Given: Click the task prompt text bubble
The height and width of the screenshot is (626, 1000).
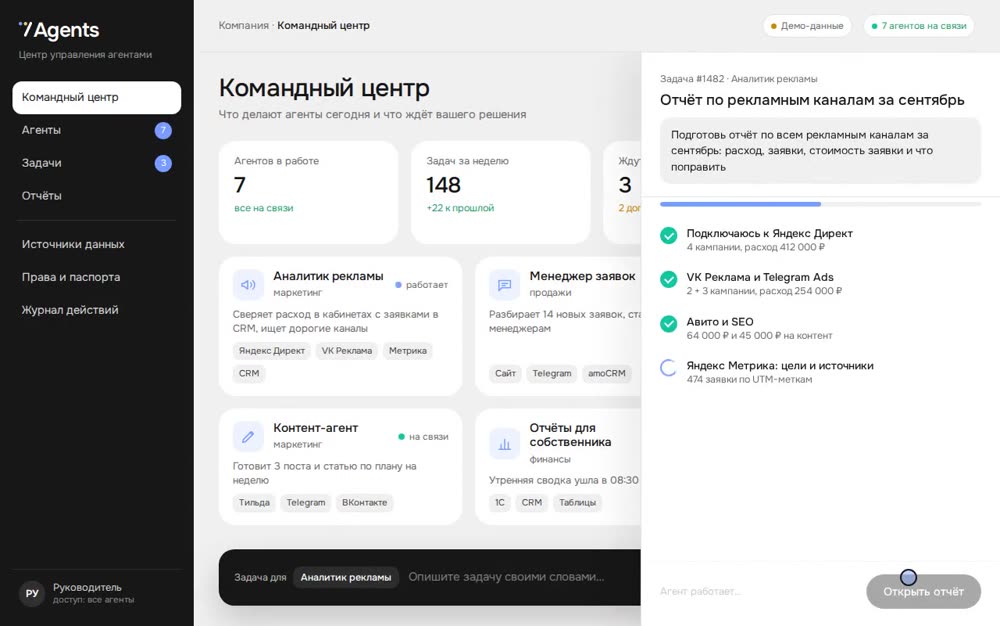Looking at the screenshot, I should click(820, 150).
